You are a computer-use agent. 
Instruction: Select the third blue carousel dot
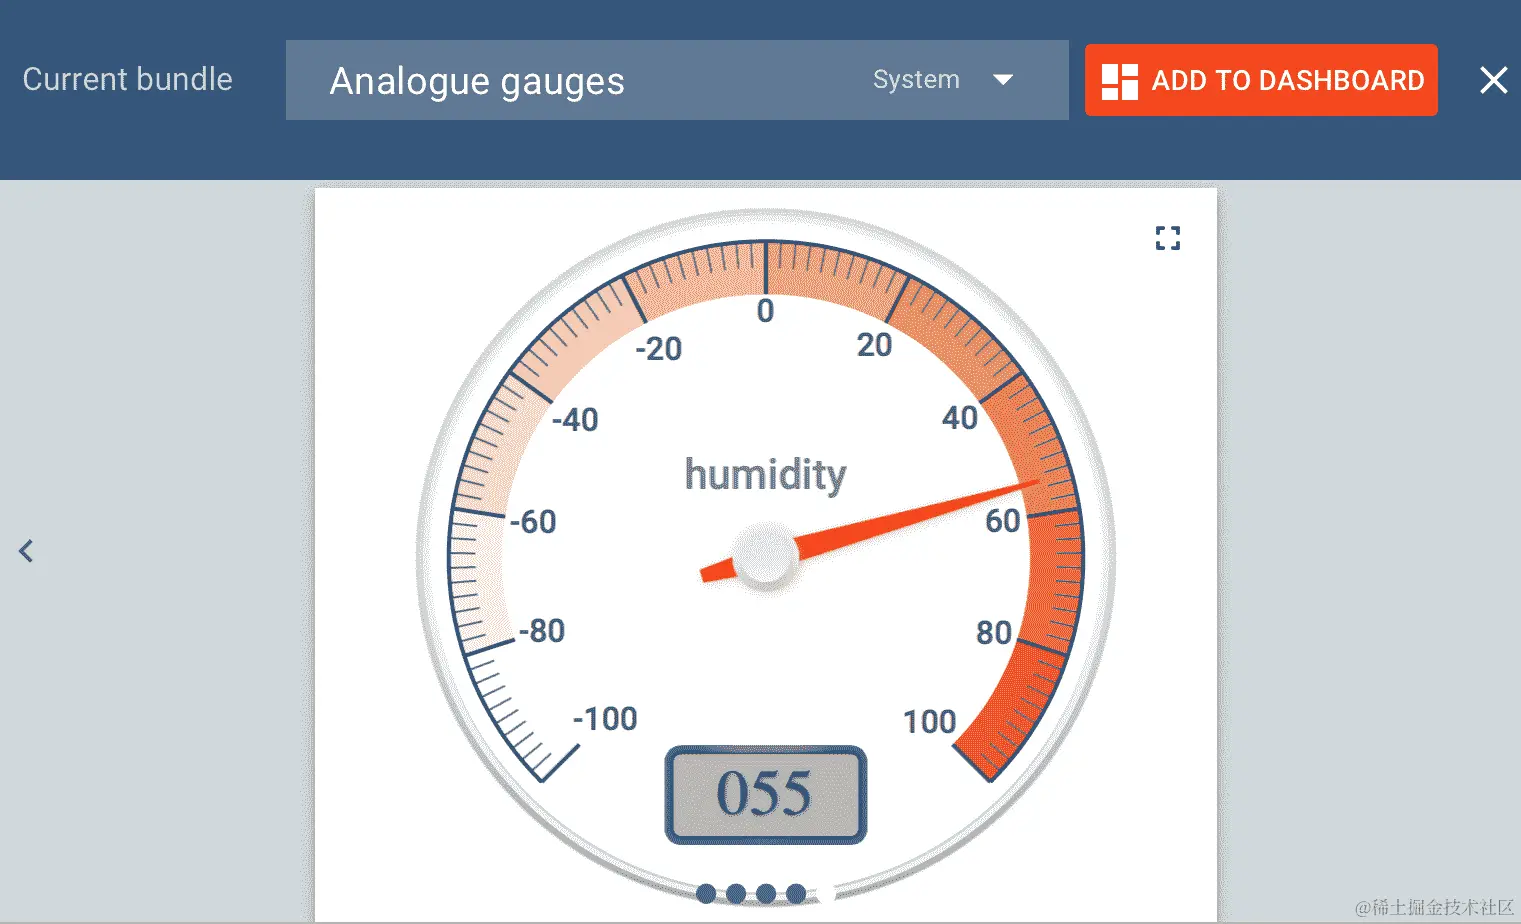tap(766, 893)
